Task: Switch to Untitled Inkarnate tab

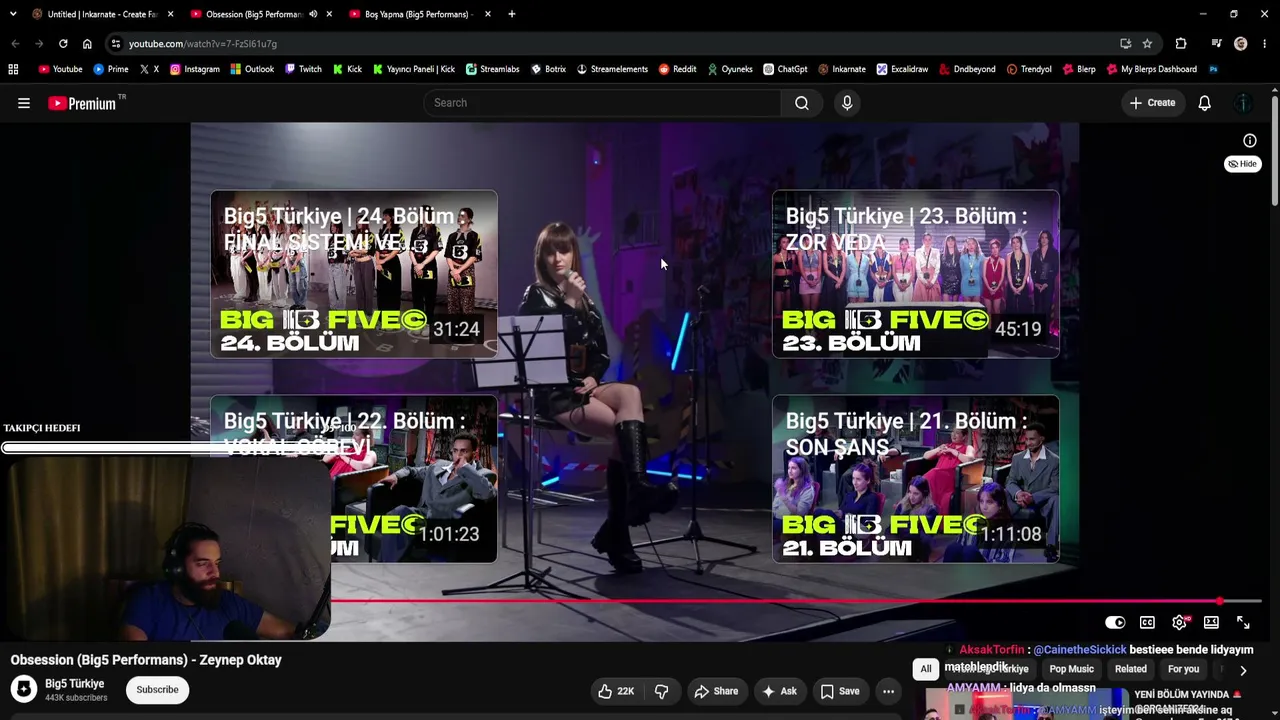Action: click(102, 14)
